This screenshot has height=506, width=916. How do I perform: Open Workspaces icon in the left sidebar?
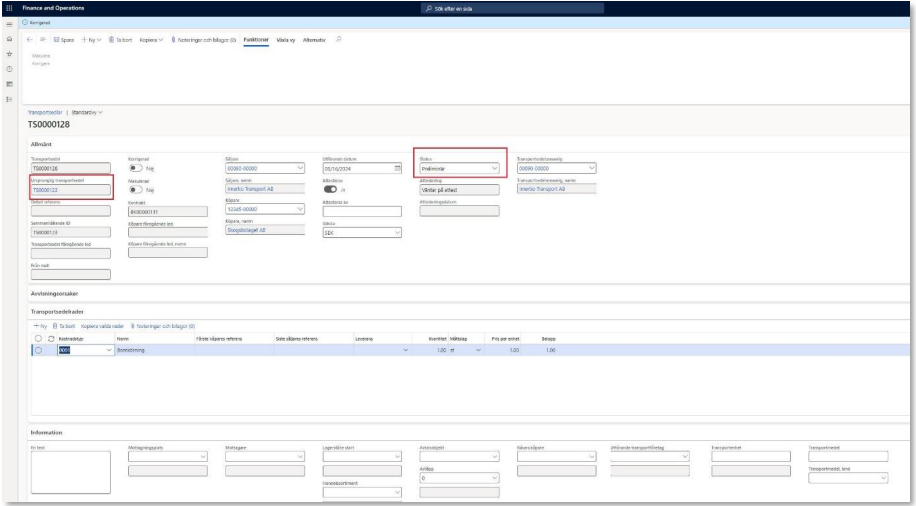tap(8, 85)
